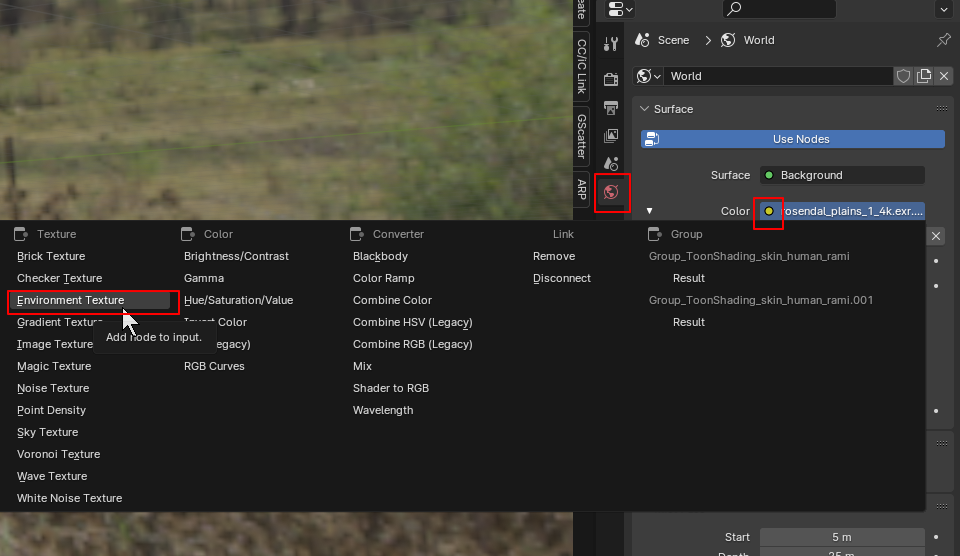
Task: Click the yellow Color socket dot
Action: tap(769, 211)
